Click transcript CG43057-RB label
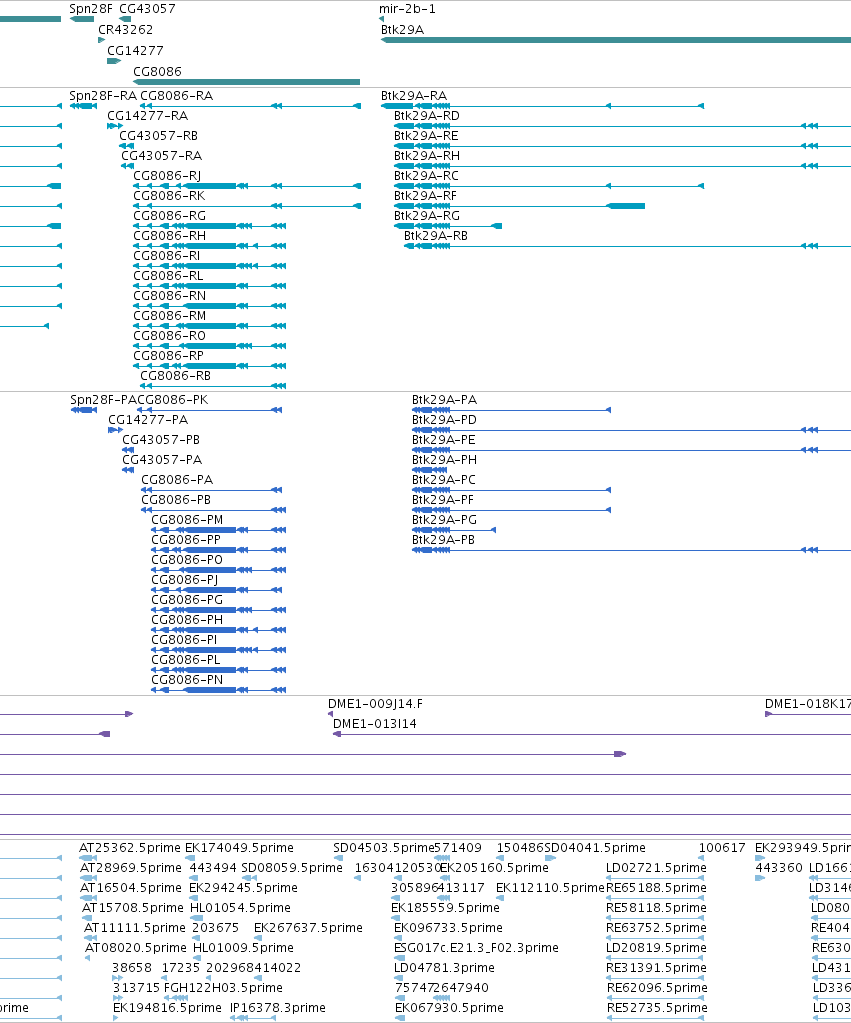 point(159,136)
